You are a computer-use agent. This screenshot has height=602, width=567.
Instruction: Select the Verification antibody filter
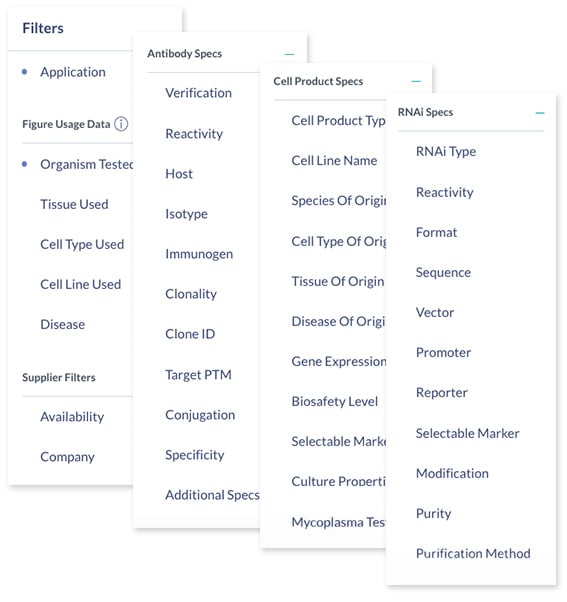point(198,93)
